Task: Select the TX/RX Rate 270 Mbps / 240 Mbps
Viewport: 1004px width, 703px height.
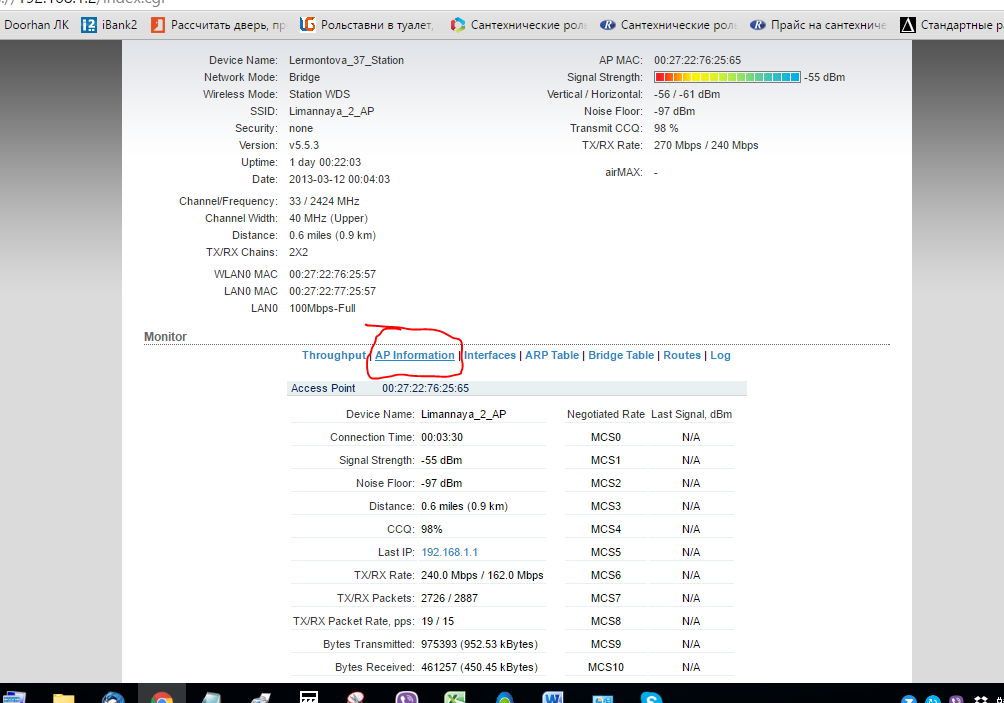Action: [x=706, y=145]
